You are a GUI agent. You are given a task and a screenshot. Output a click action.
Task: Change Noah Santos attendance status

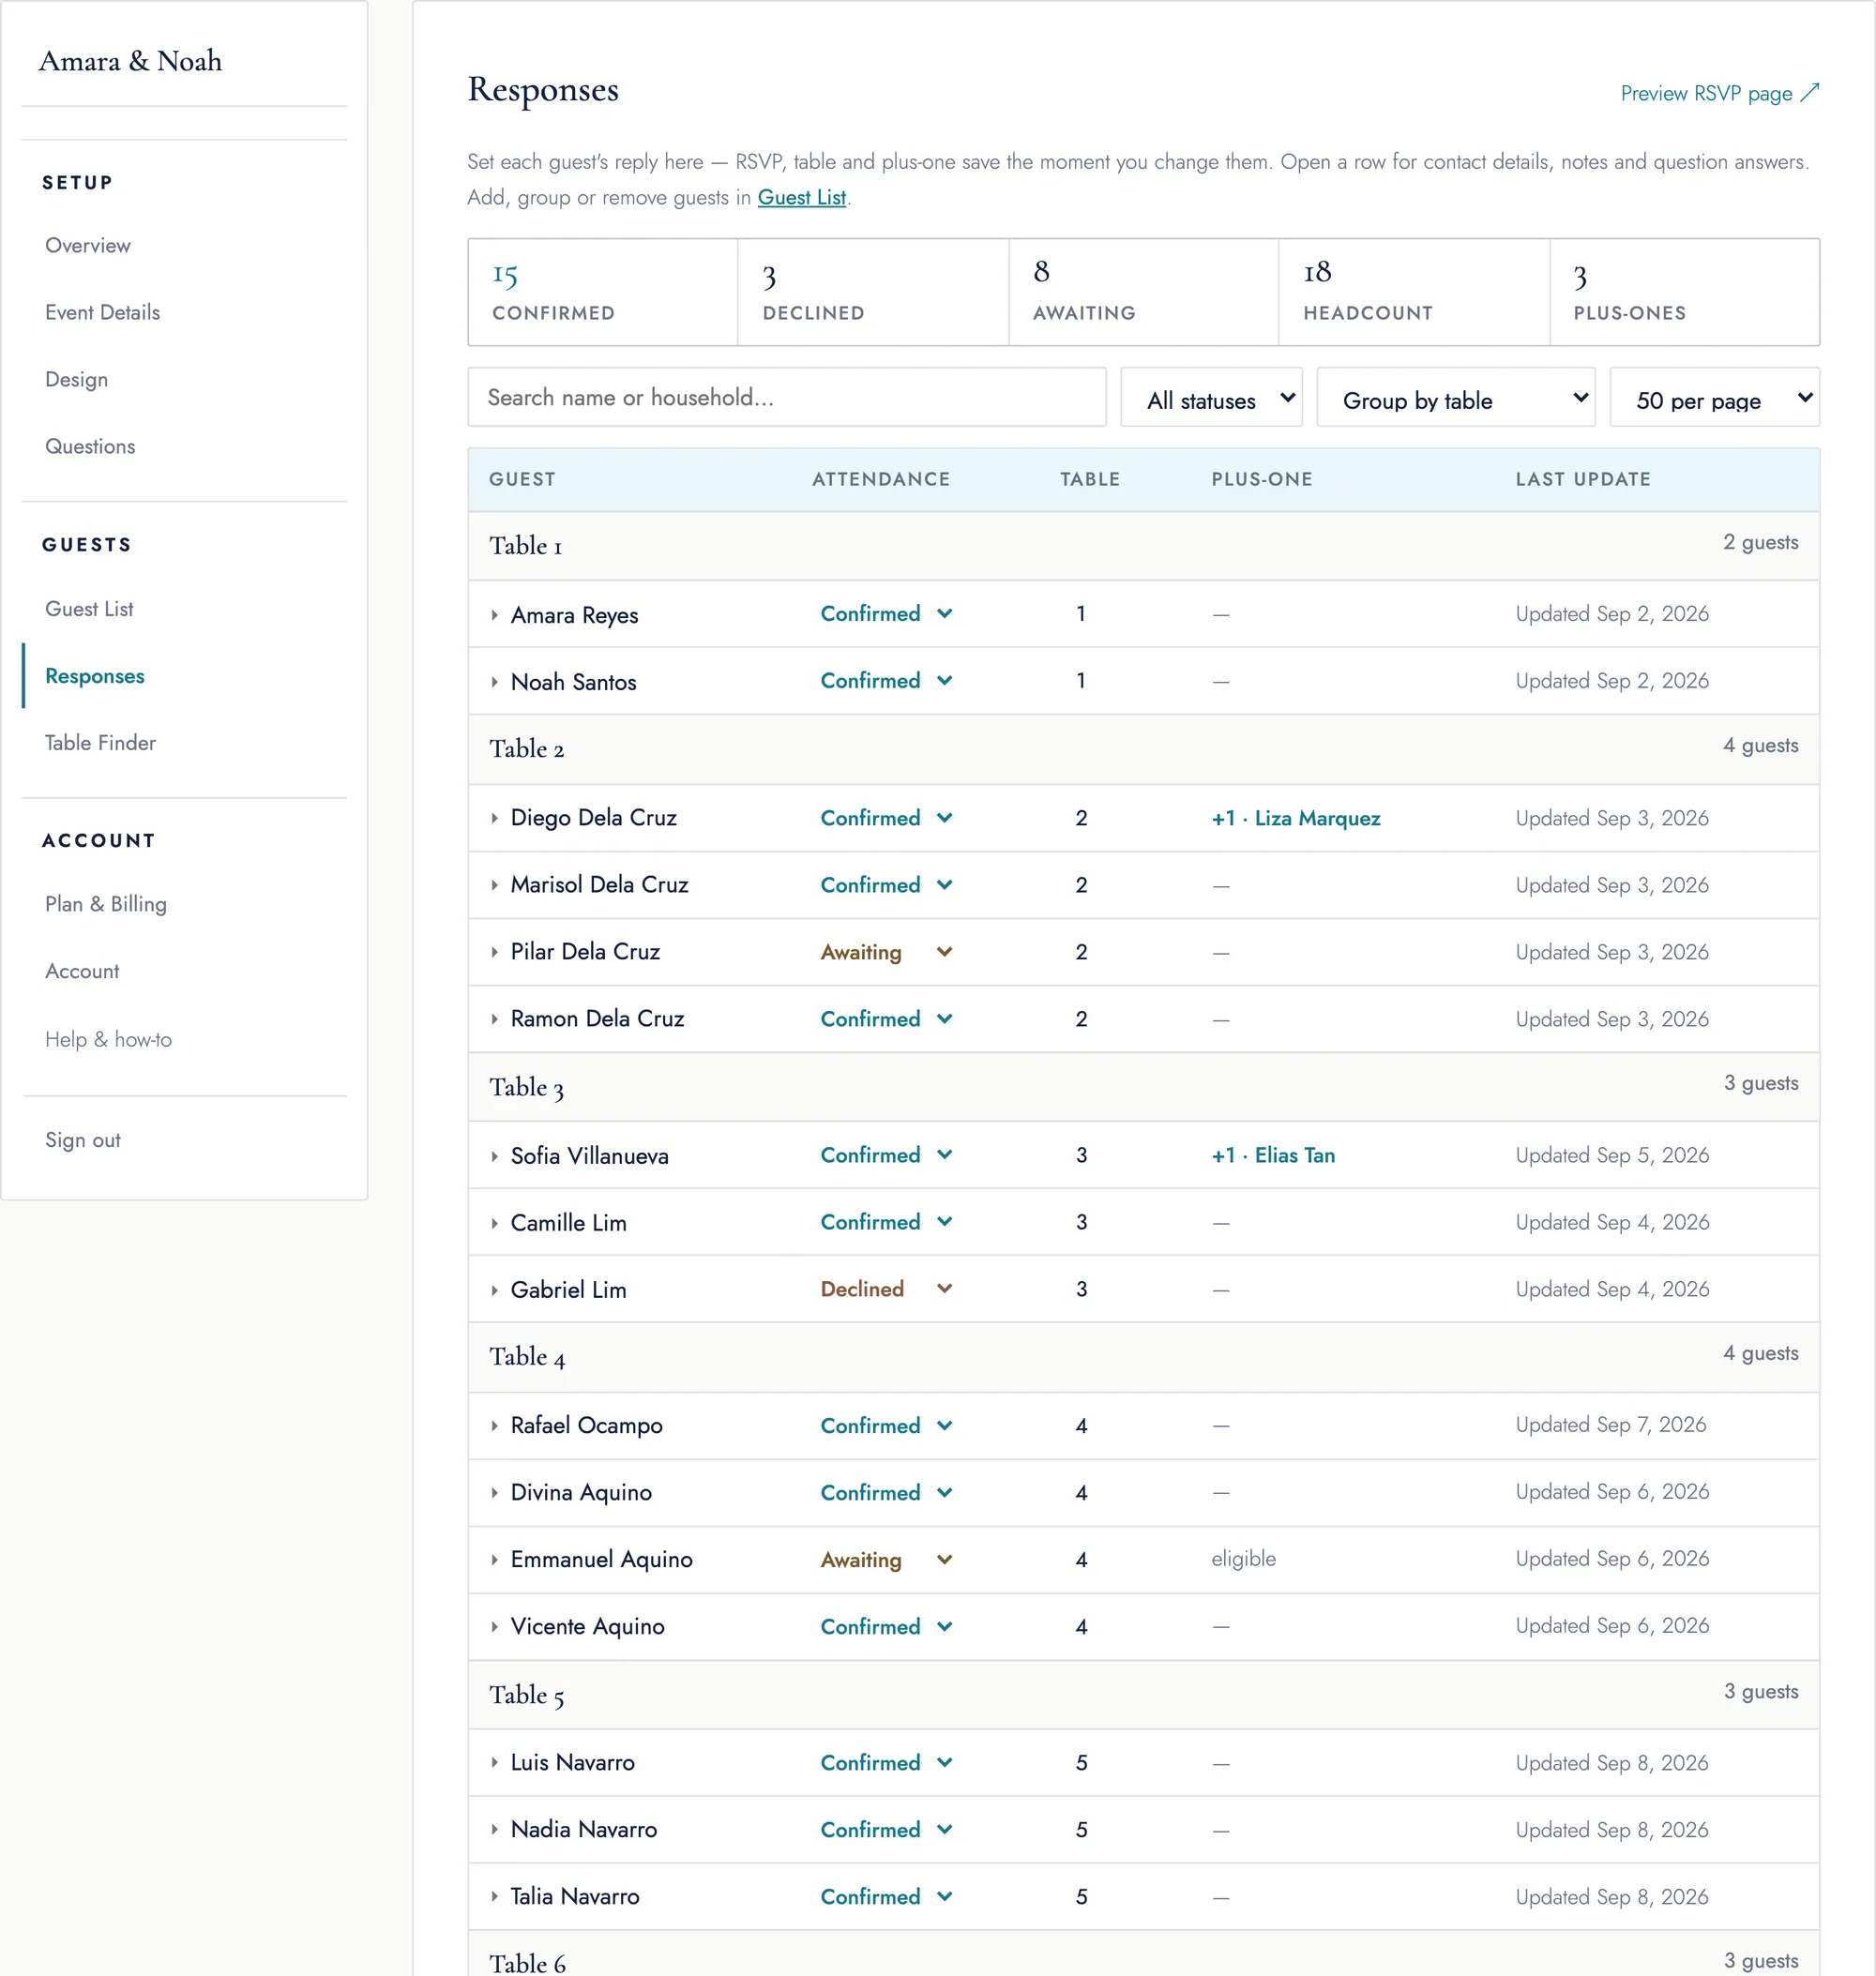(886, 681)
